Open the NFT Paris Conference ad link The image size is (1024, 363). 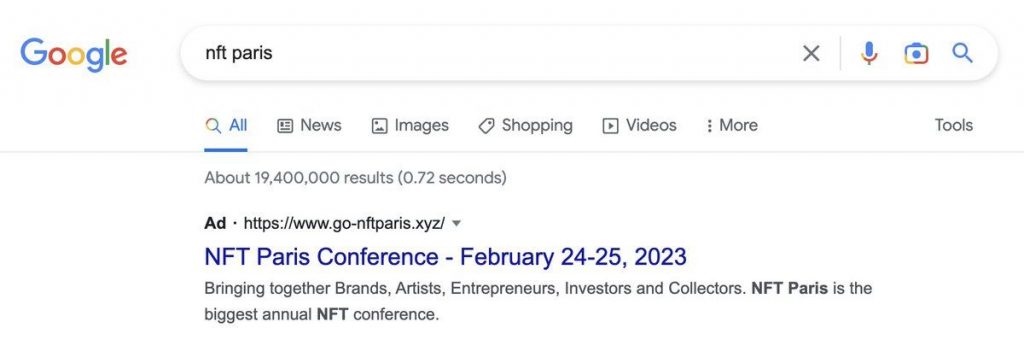click(445, 257)
